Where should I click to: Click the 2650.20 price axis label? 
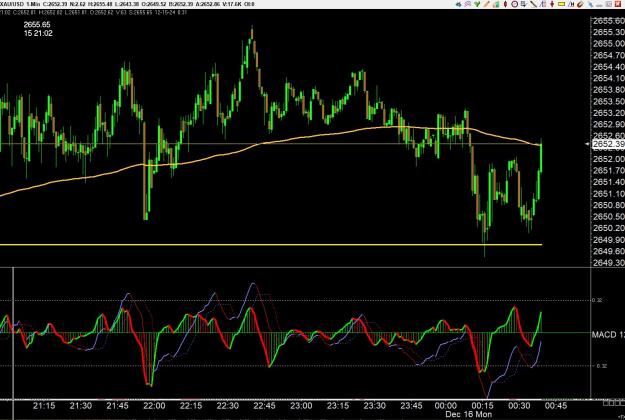[x=609, y=228]
